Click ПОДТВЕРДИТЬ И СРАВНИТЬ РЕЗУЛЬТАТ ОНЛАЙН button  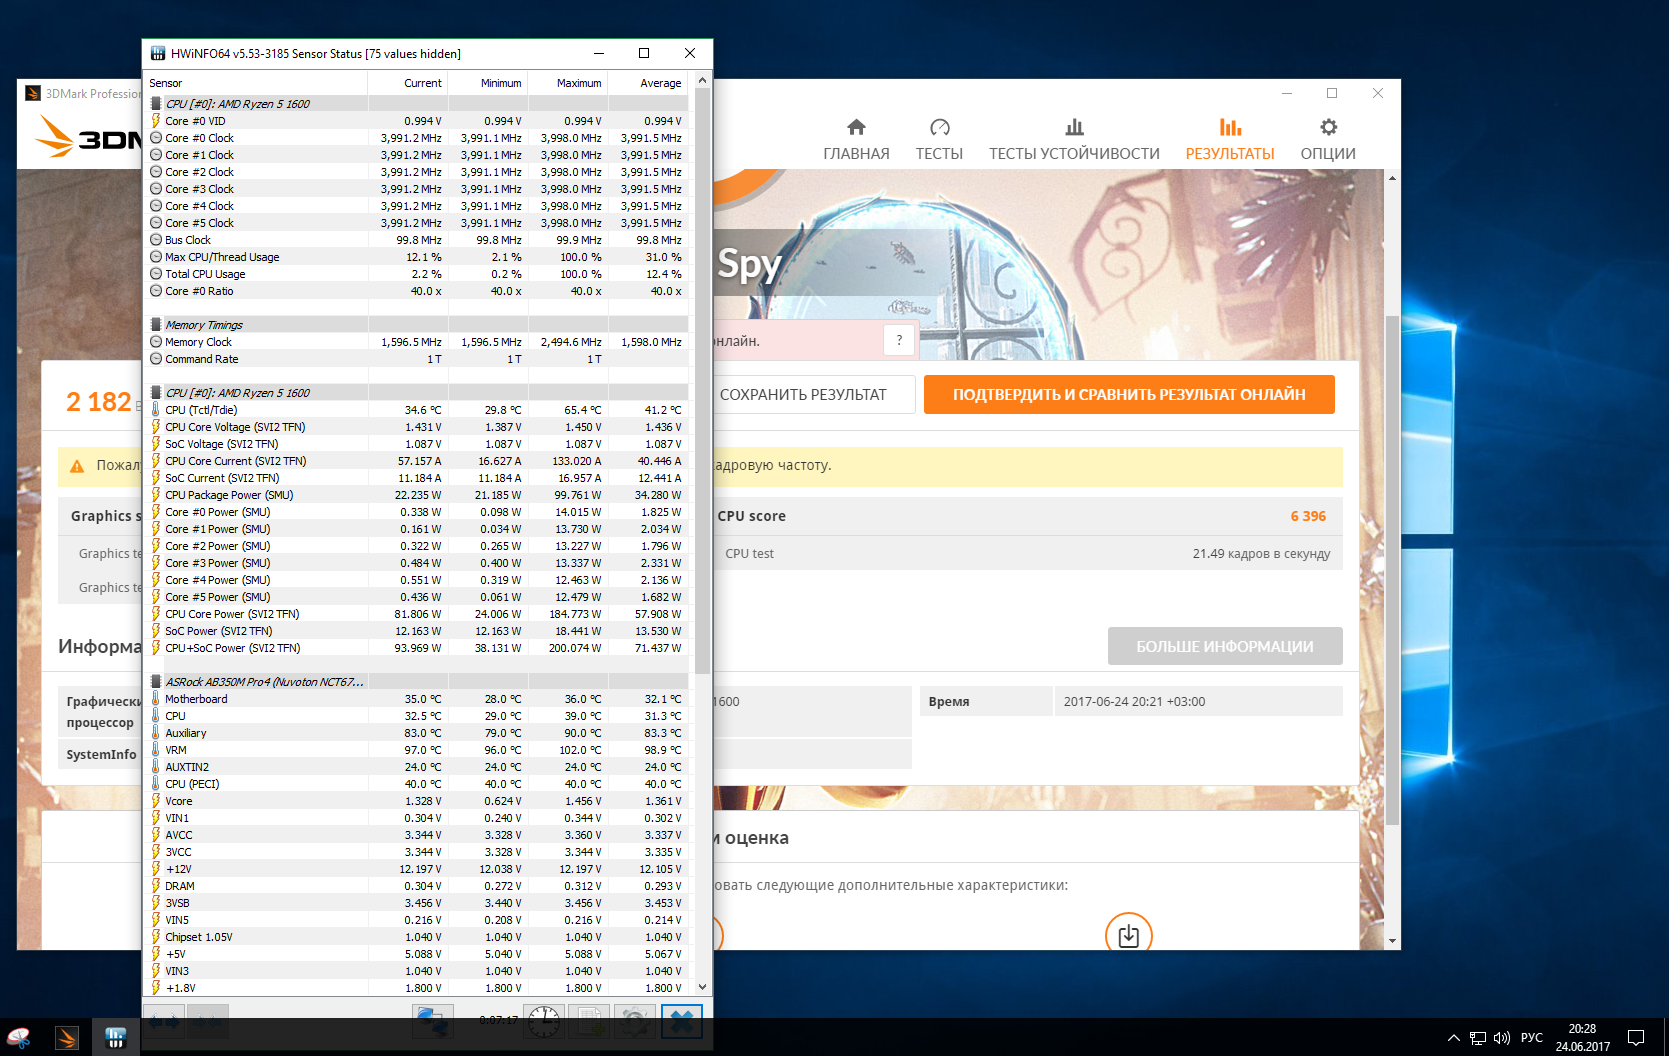1129,395
